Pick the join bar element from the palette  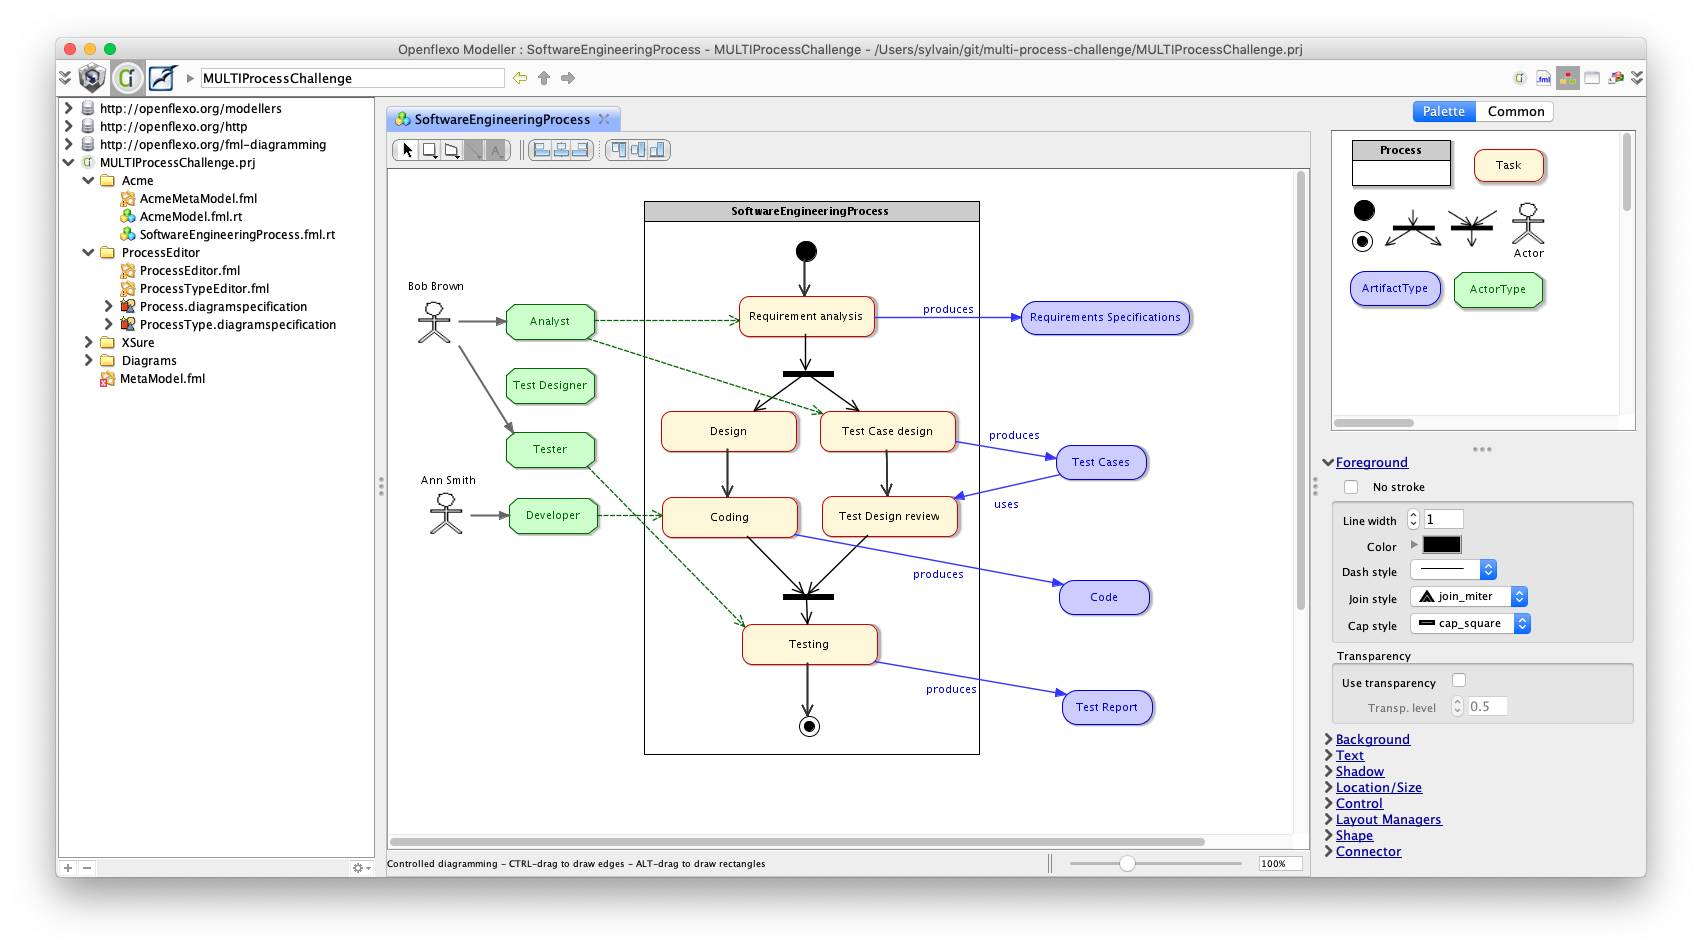pyautogui.click(x=1472, y=228)
